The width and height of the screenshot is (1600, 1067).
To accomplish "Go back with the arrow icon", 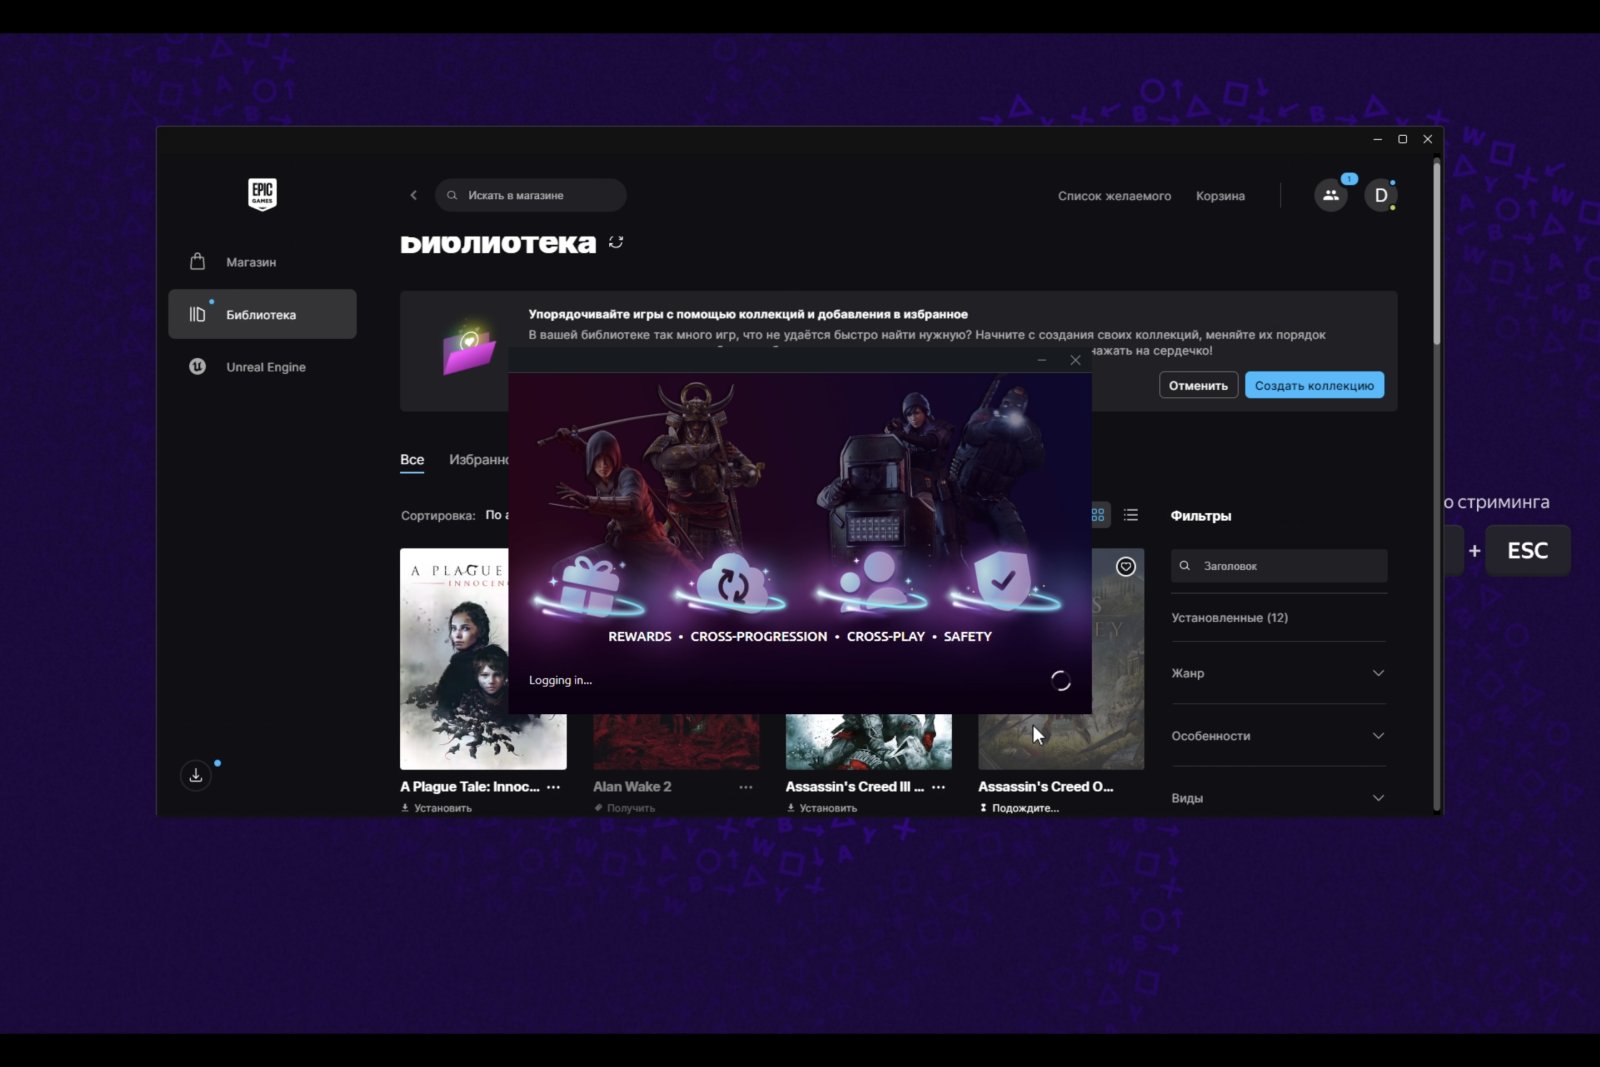I will click(414, 195).
